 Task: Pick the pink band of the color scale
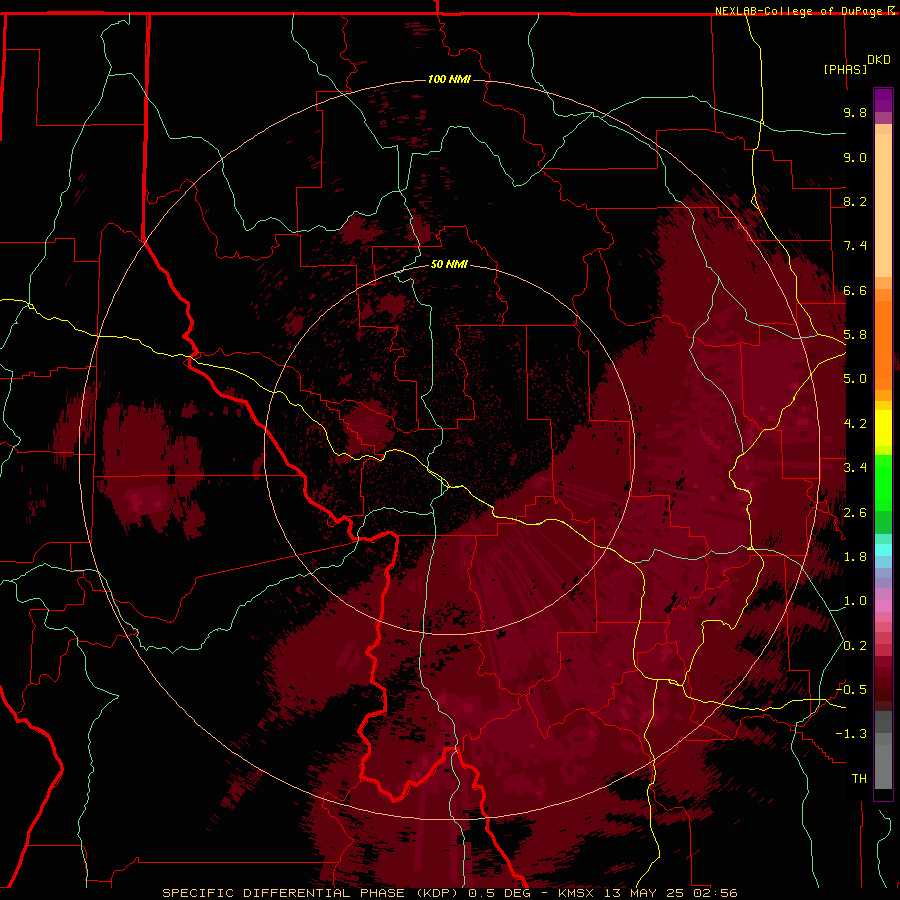(883, 606)
